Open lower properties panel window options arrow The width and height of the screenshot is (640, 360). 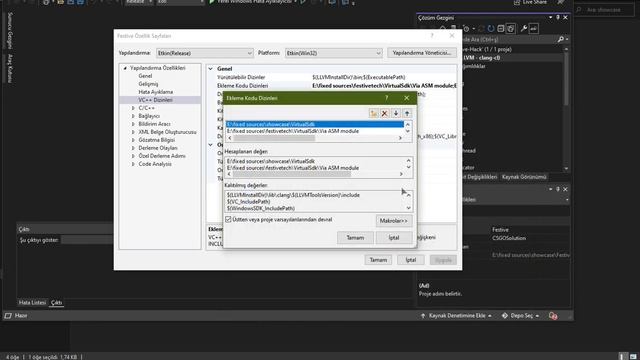[551, 189]
